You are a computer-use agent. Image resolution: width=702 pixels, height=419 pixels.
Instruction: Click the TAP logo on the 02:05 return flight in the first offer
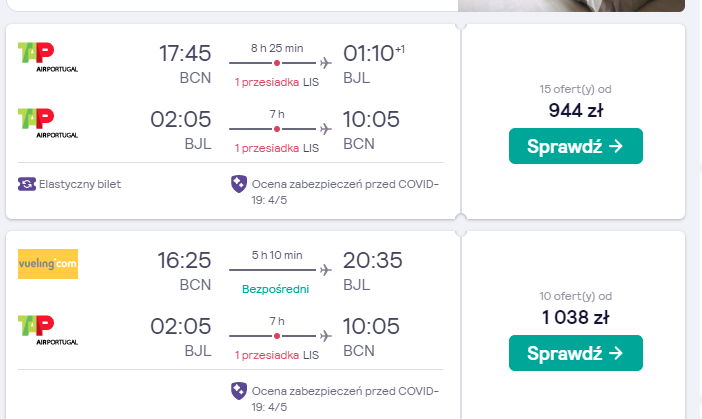pyautogui.click(x=48, y=123)
